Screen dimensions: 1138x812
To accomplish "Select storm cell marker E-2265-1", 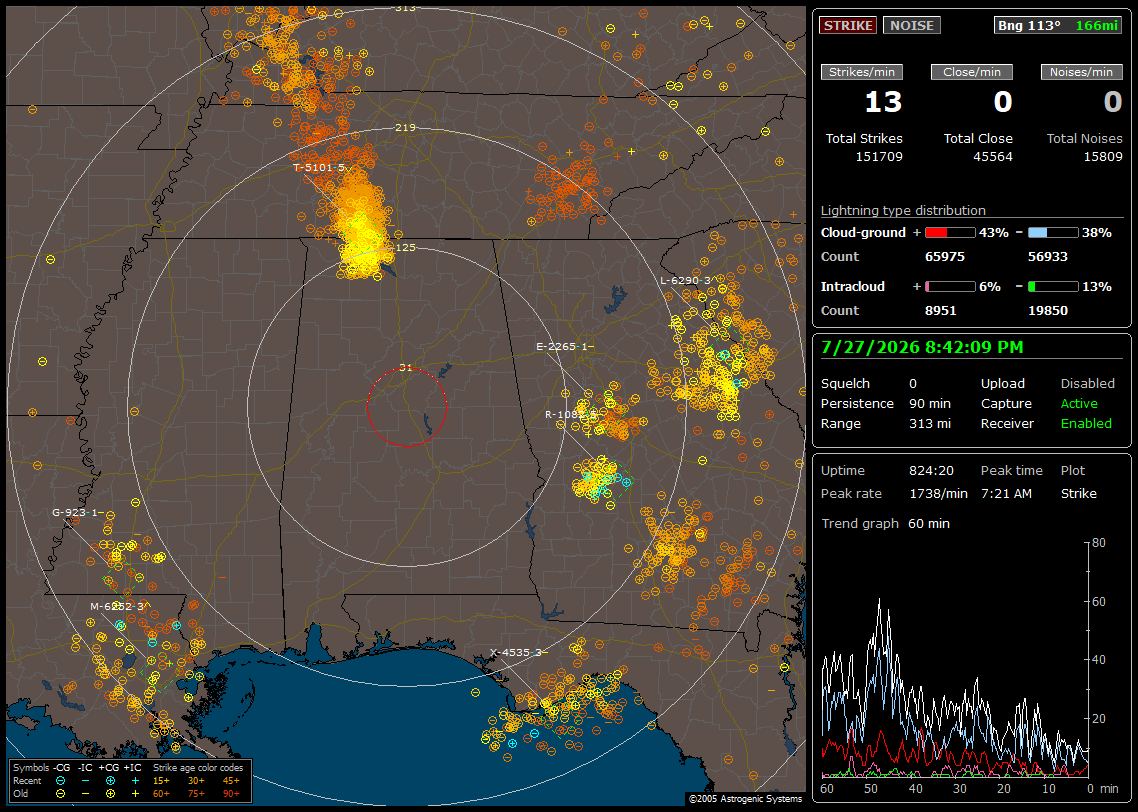I will point(565,347).
